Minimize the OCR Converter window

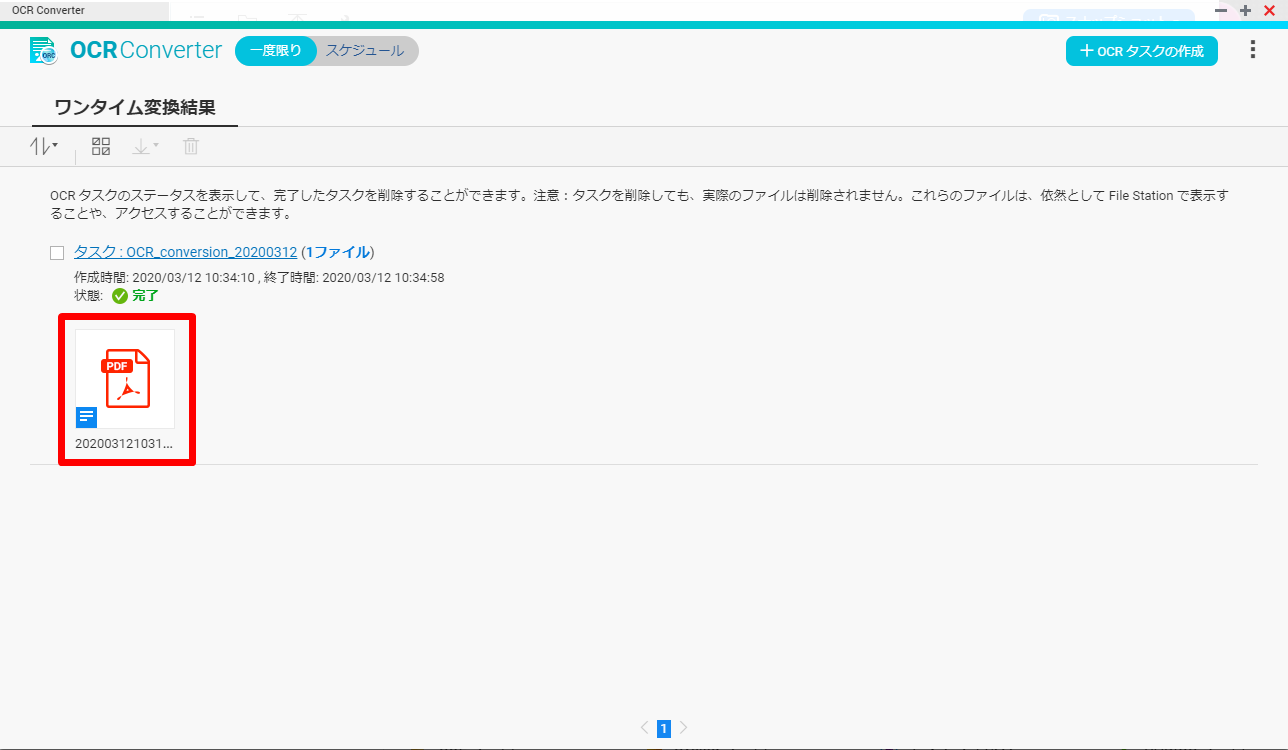click(1221, 10)
